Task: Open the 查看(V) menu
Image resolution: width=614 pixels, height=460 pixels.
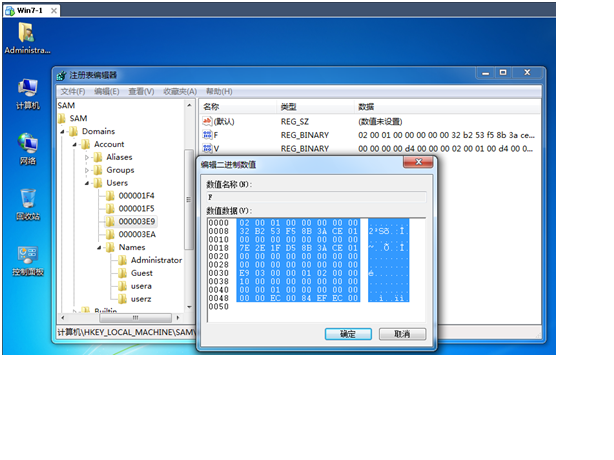Action: click(x=141, y=92)
